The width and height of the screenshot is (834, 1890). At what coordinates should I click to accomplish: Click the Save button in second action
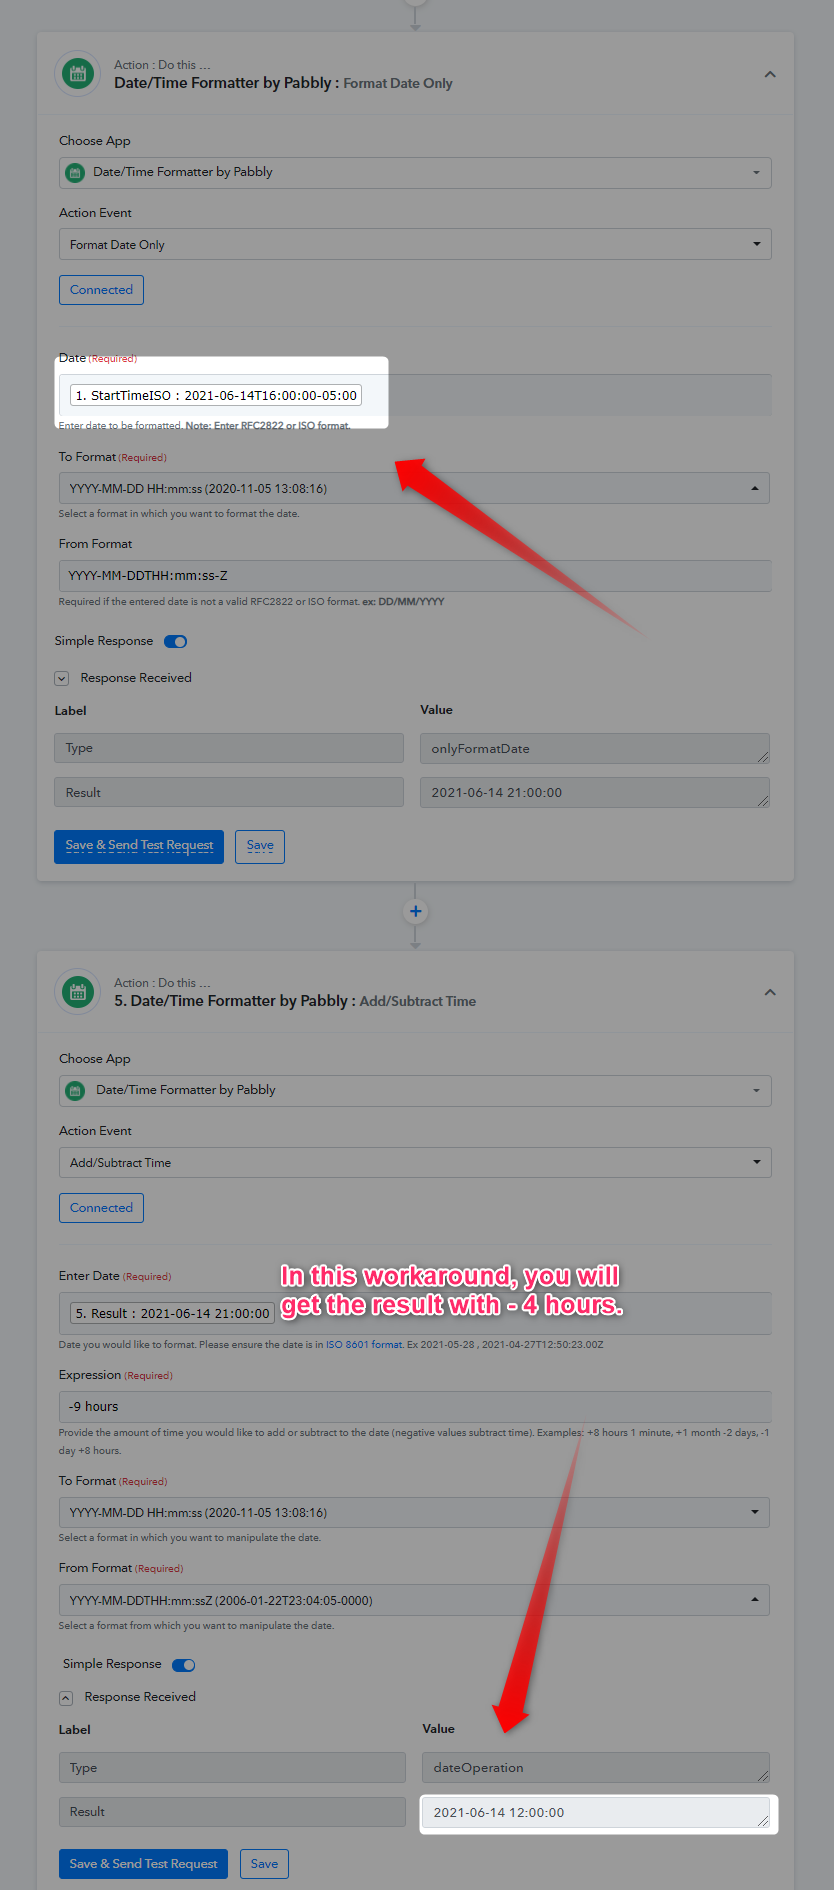click(264, 1864)
